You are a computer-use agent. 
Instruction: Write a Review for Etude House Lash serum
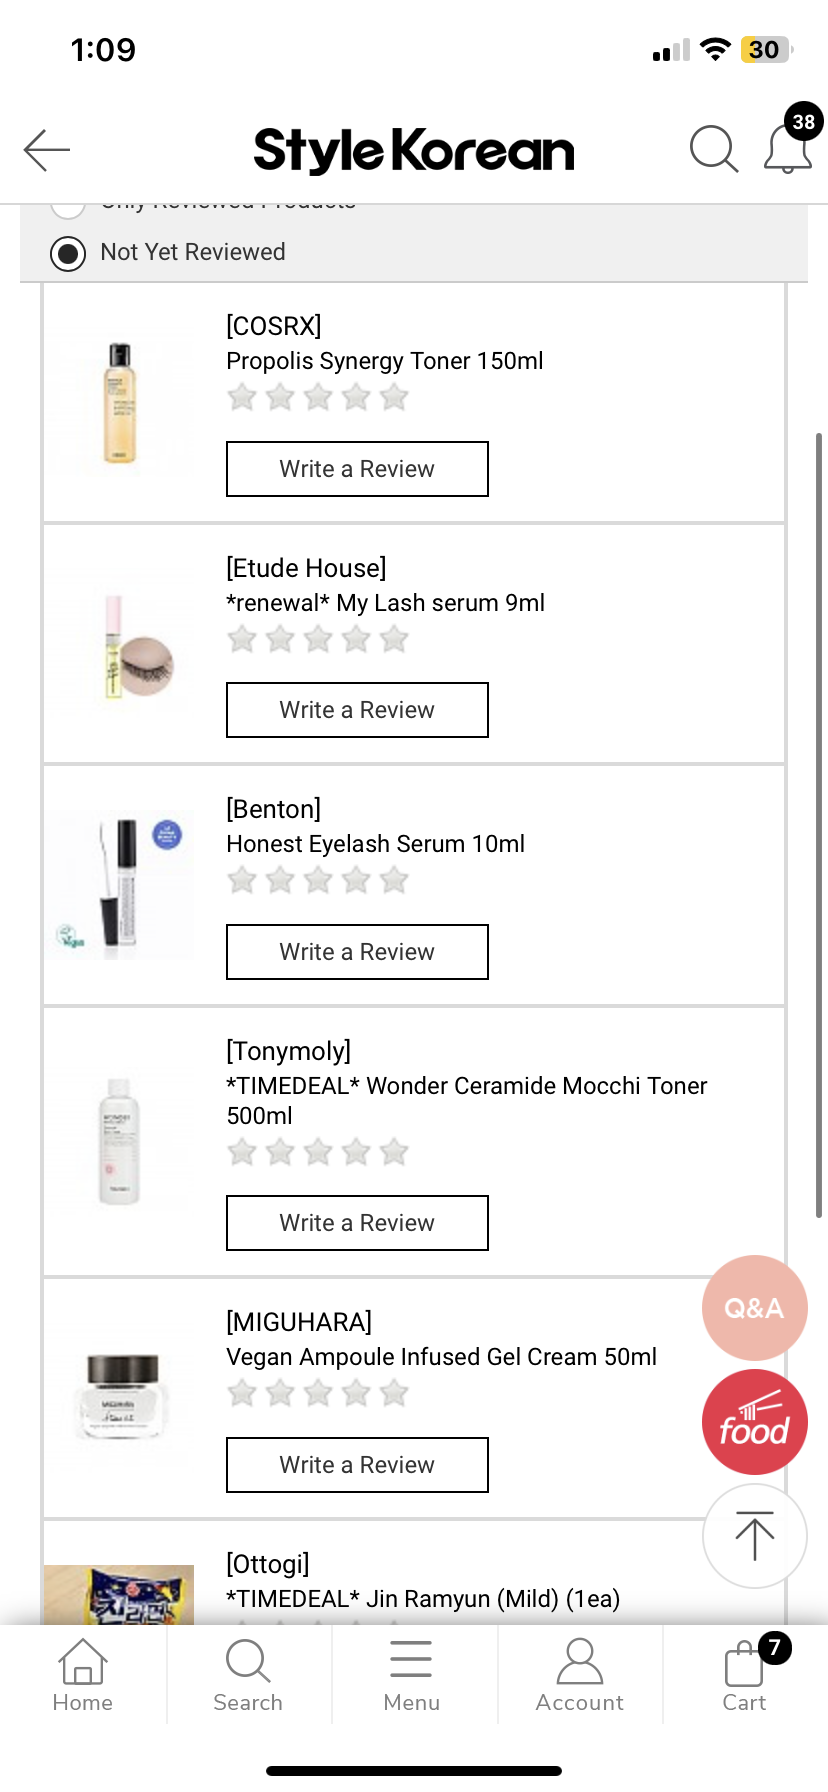pyautogui.click(x=357, y=710)
